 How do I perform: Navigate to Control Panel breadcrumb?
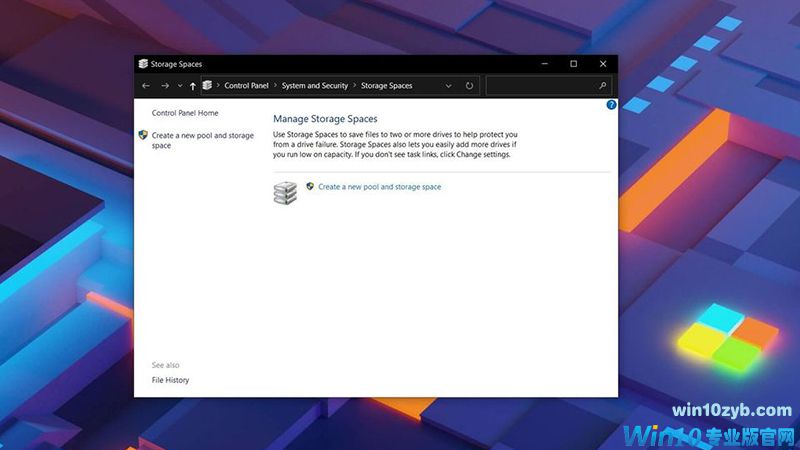pos(246,86)
